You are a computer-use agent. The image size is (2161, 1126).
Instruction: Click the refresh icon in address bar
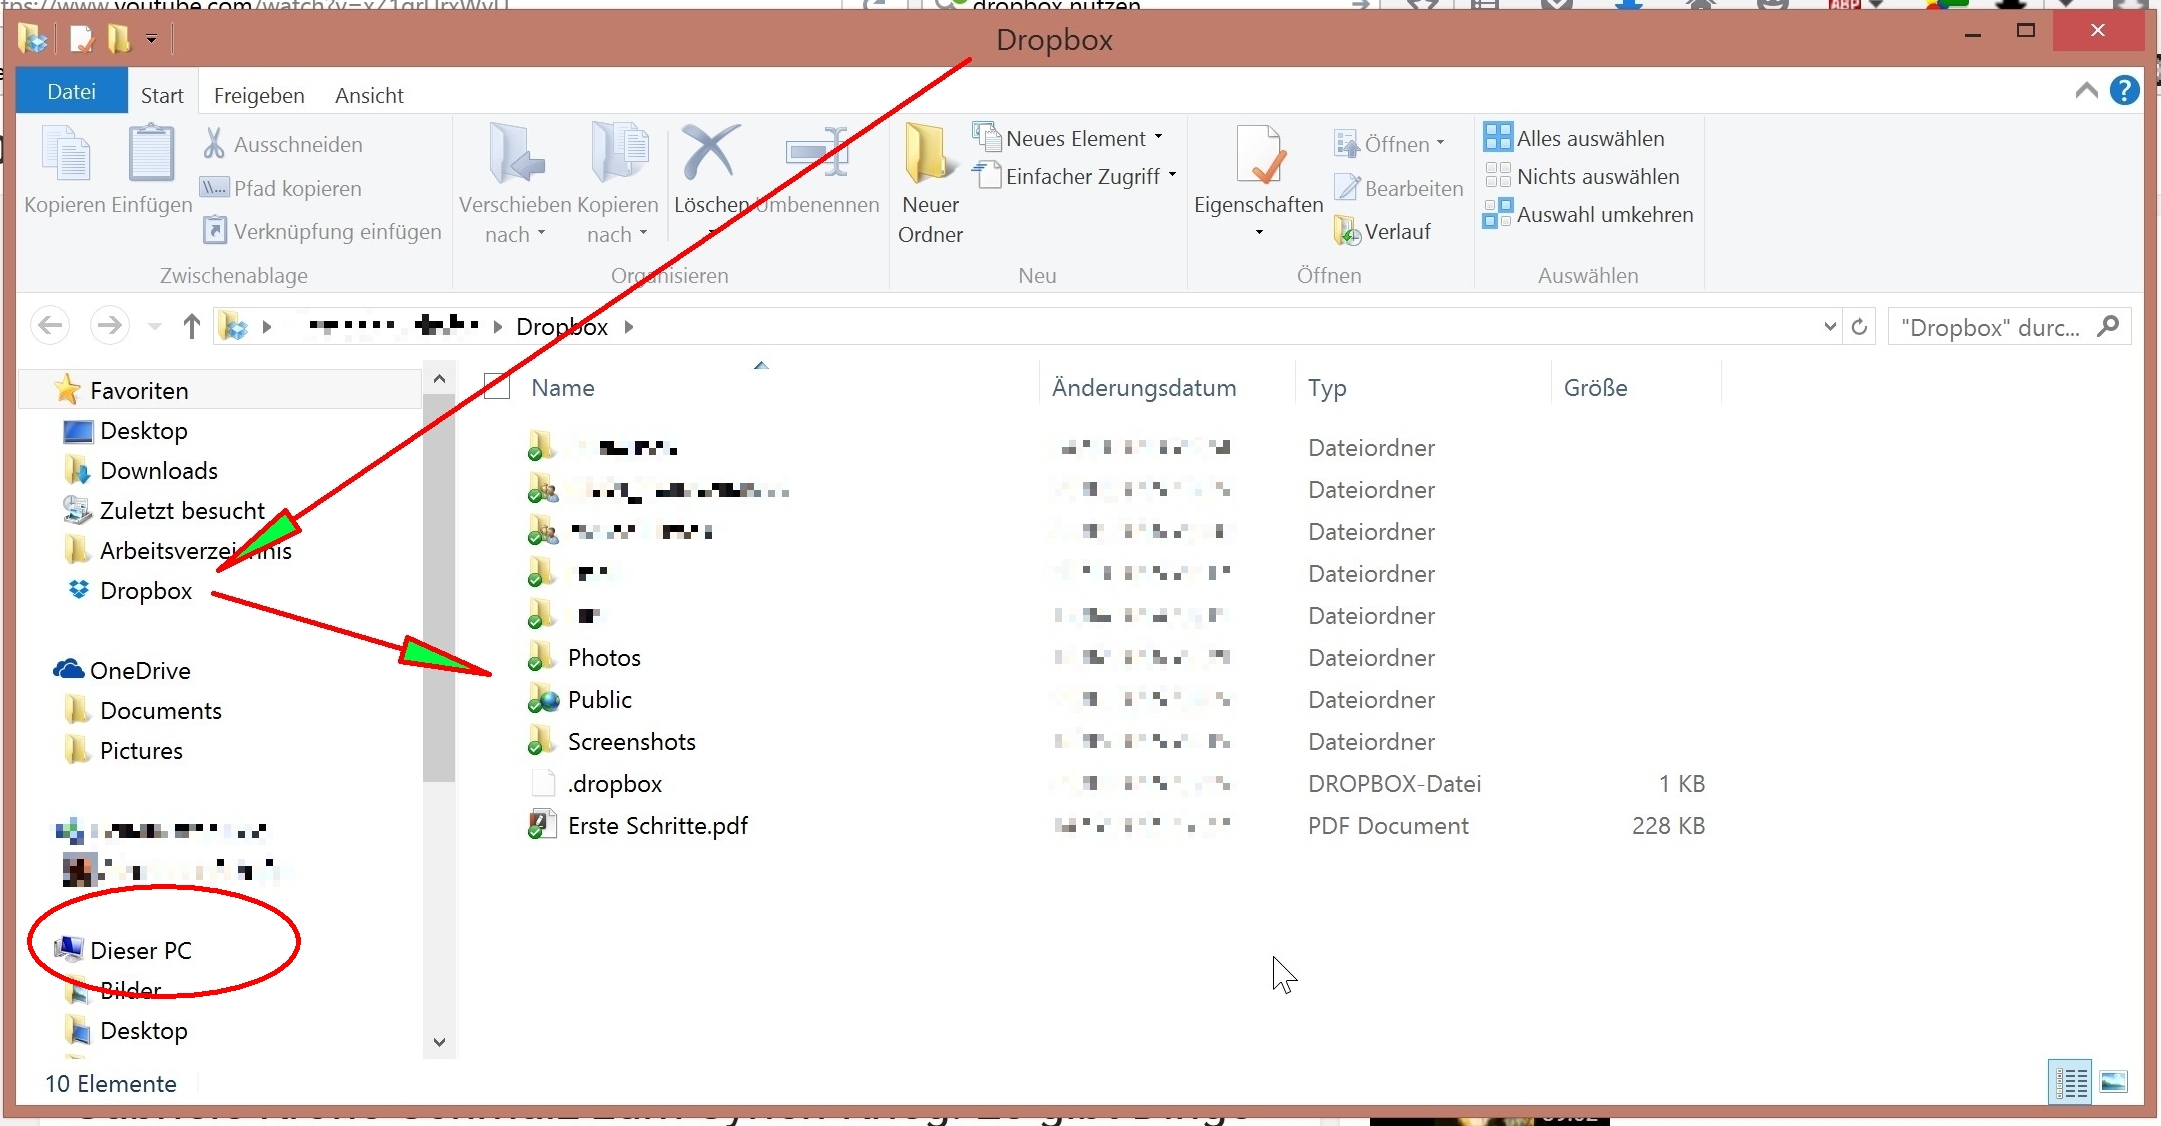click(x=1859, y=327)
